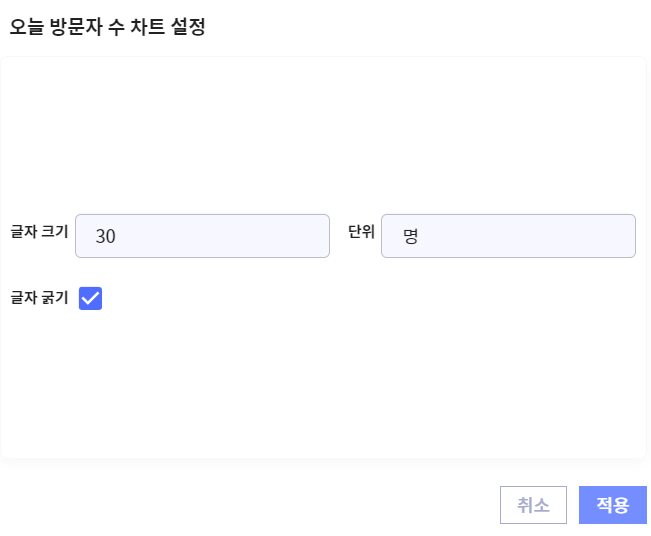Image resolution: width=651 pixels, height=536 pixels.
Task: Place cursor in unit box
Action: coord(508,236)
